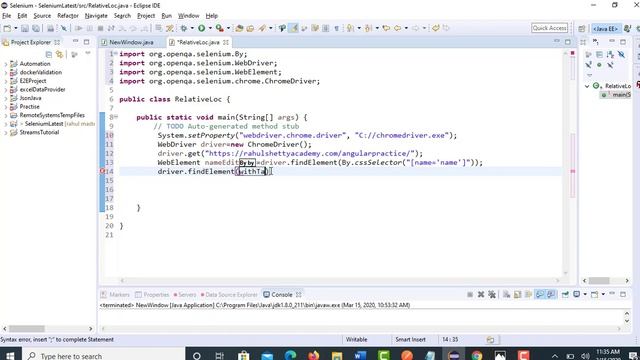Click the Debug bug icon

[x=184, y=28]
